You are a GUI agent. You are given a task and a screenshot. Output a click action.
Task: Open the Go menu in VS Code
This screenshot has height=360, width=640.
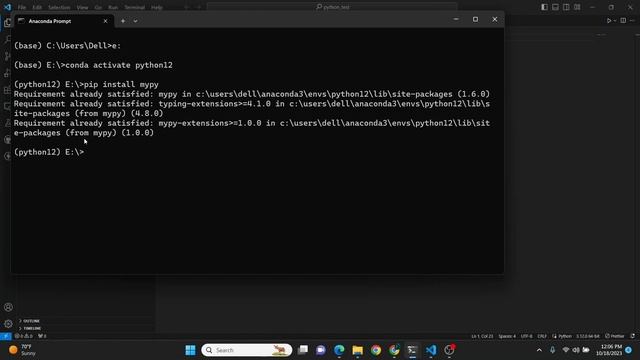[x=98, y=7]
